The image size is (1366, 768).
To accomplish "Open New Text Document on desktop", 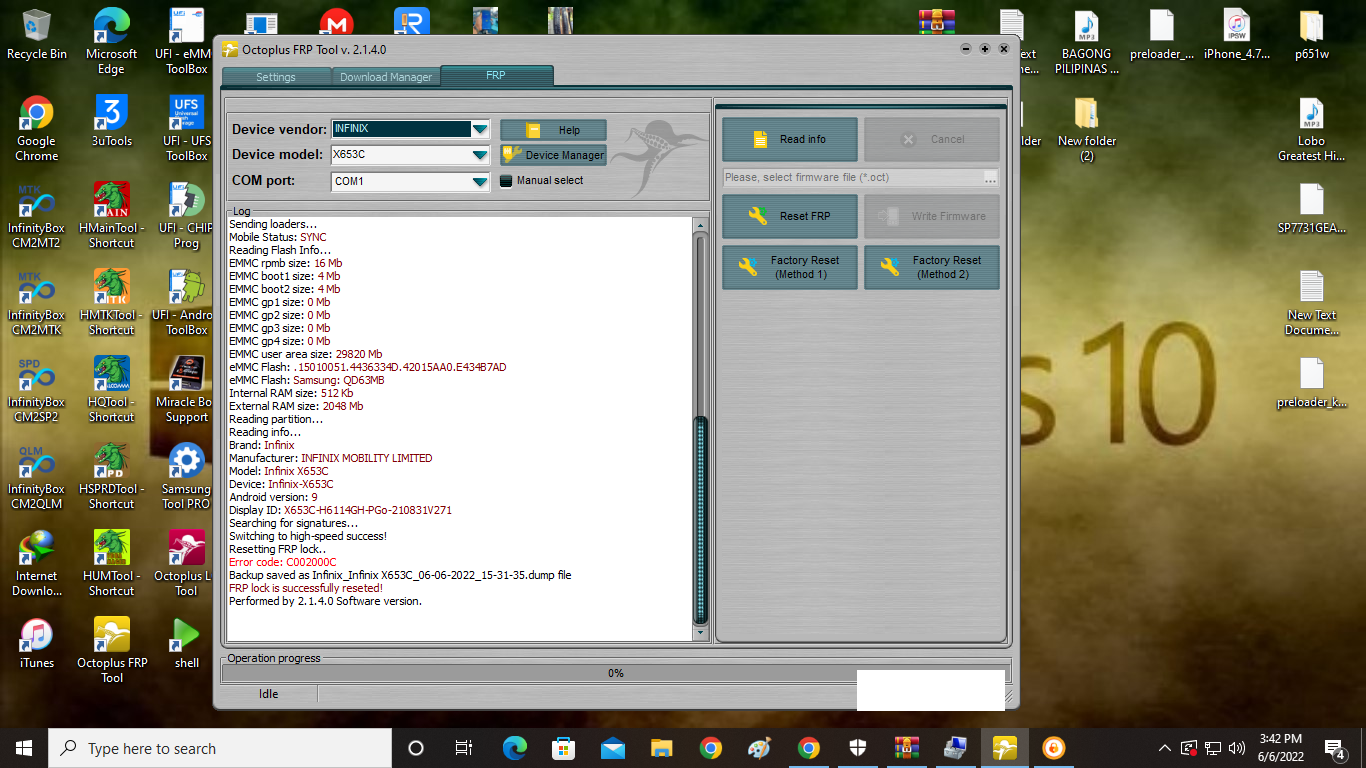I will (x=1312, y=302).
